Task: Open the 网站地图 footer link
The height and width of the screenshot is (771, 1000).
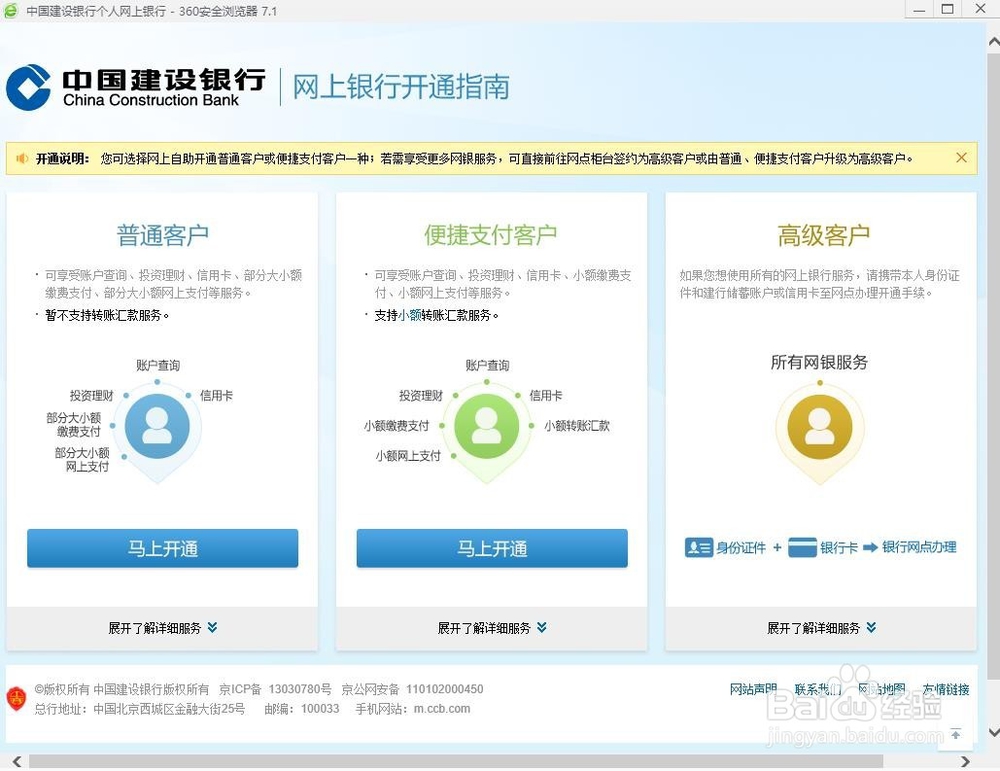Action: [881, 689]
